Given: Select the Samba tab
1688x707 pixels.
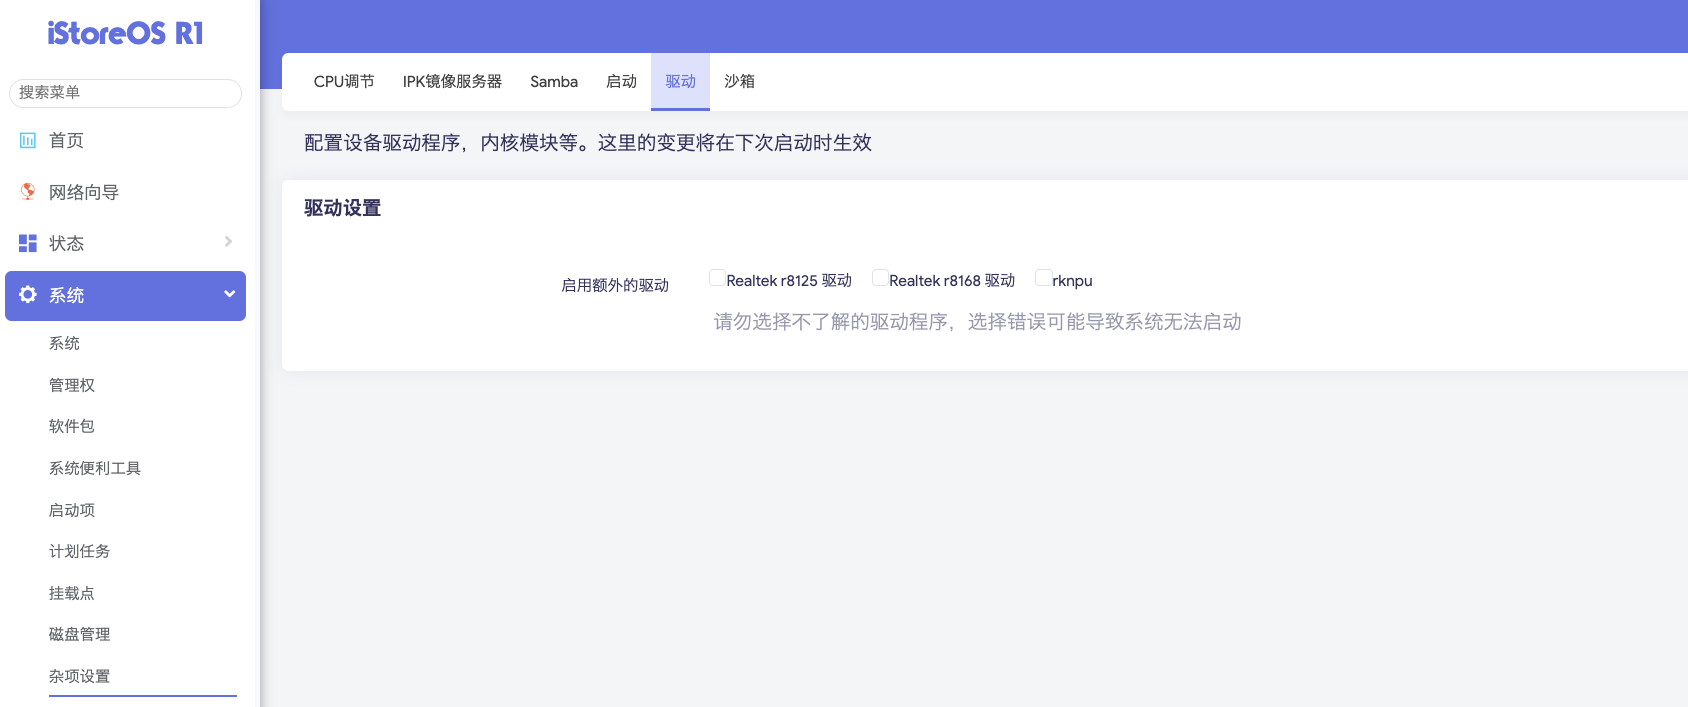Looking at the screenshot, I should click(554, 82).
